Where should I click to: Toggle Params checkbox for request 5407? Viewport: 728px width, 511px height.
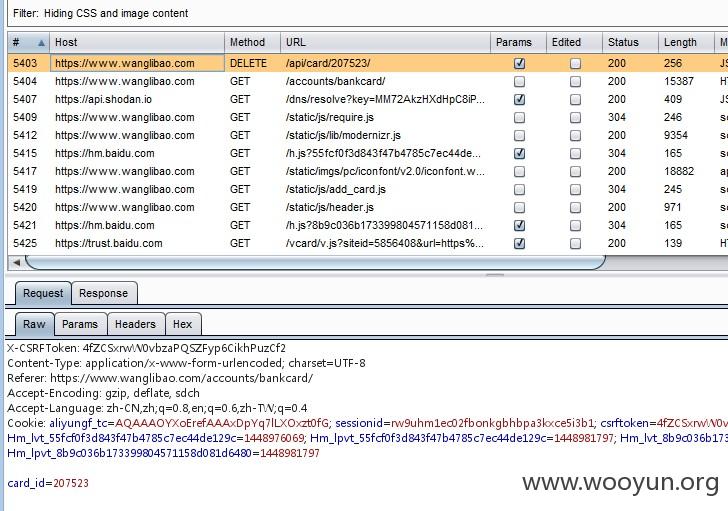click(x=520, y=99)
